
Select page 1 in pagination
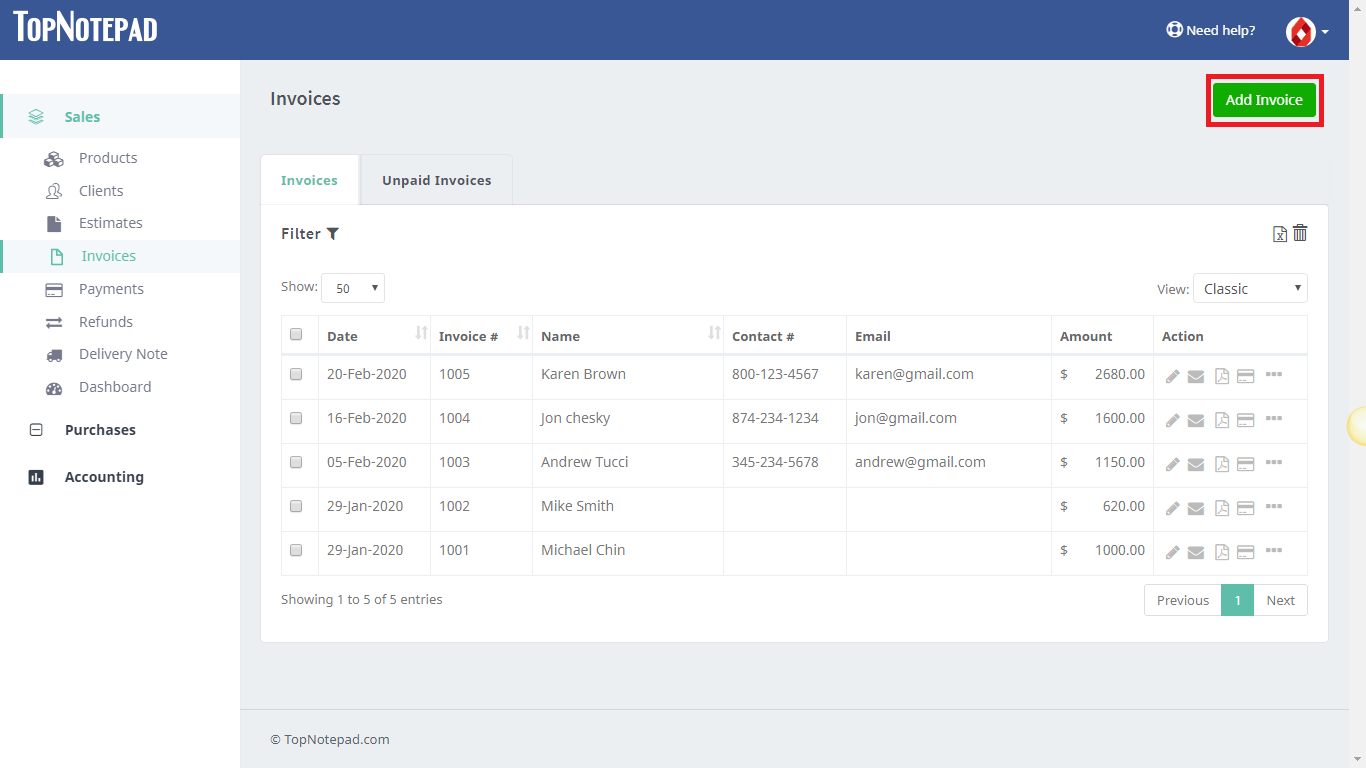tap(1238, 600)
